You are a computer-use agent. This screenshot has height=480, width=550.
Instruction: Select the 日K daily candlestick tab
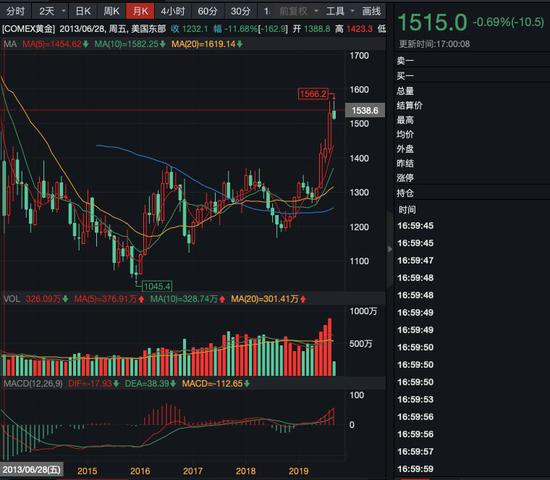coord(83,12)
